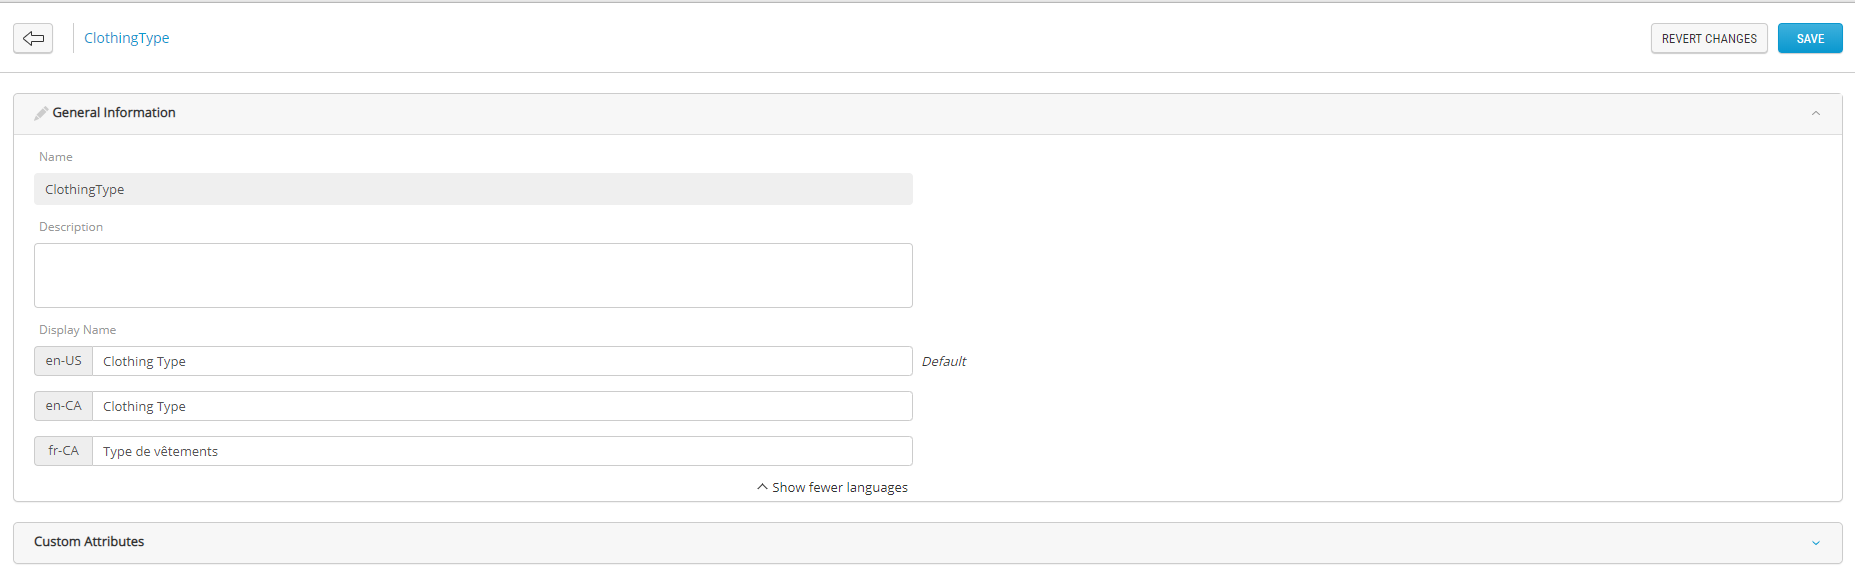This screenshot has width=1855, height=587.
Task: Click inside the Name field
Action: pyautogui.click(x=473, y=189)
